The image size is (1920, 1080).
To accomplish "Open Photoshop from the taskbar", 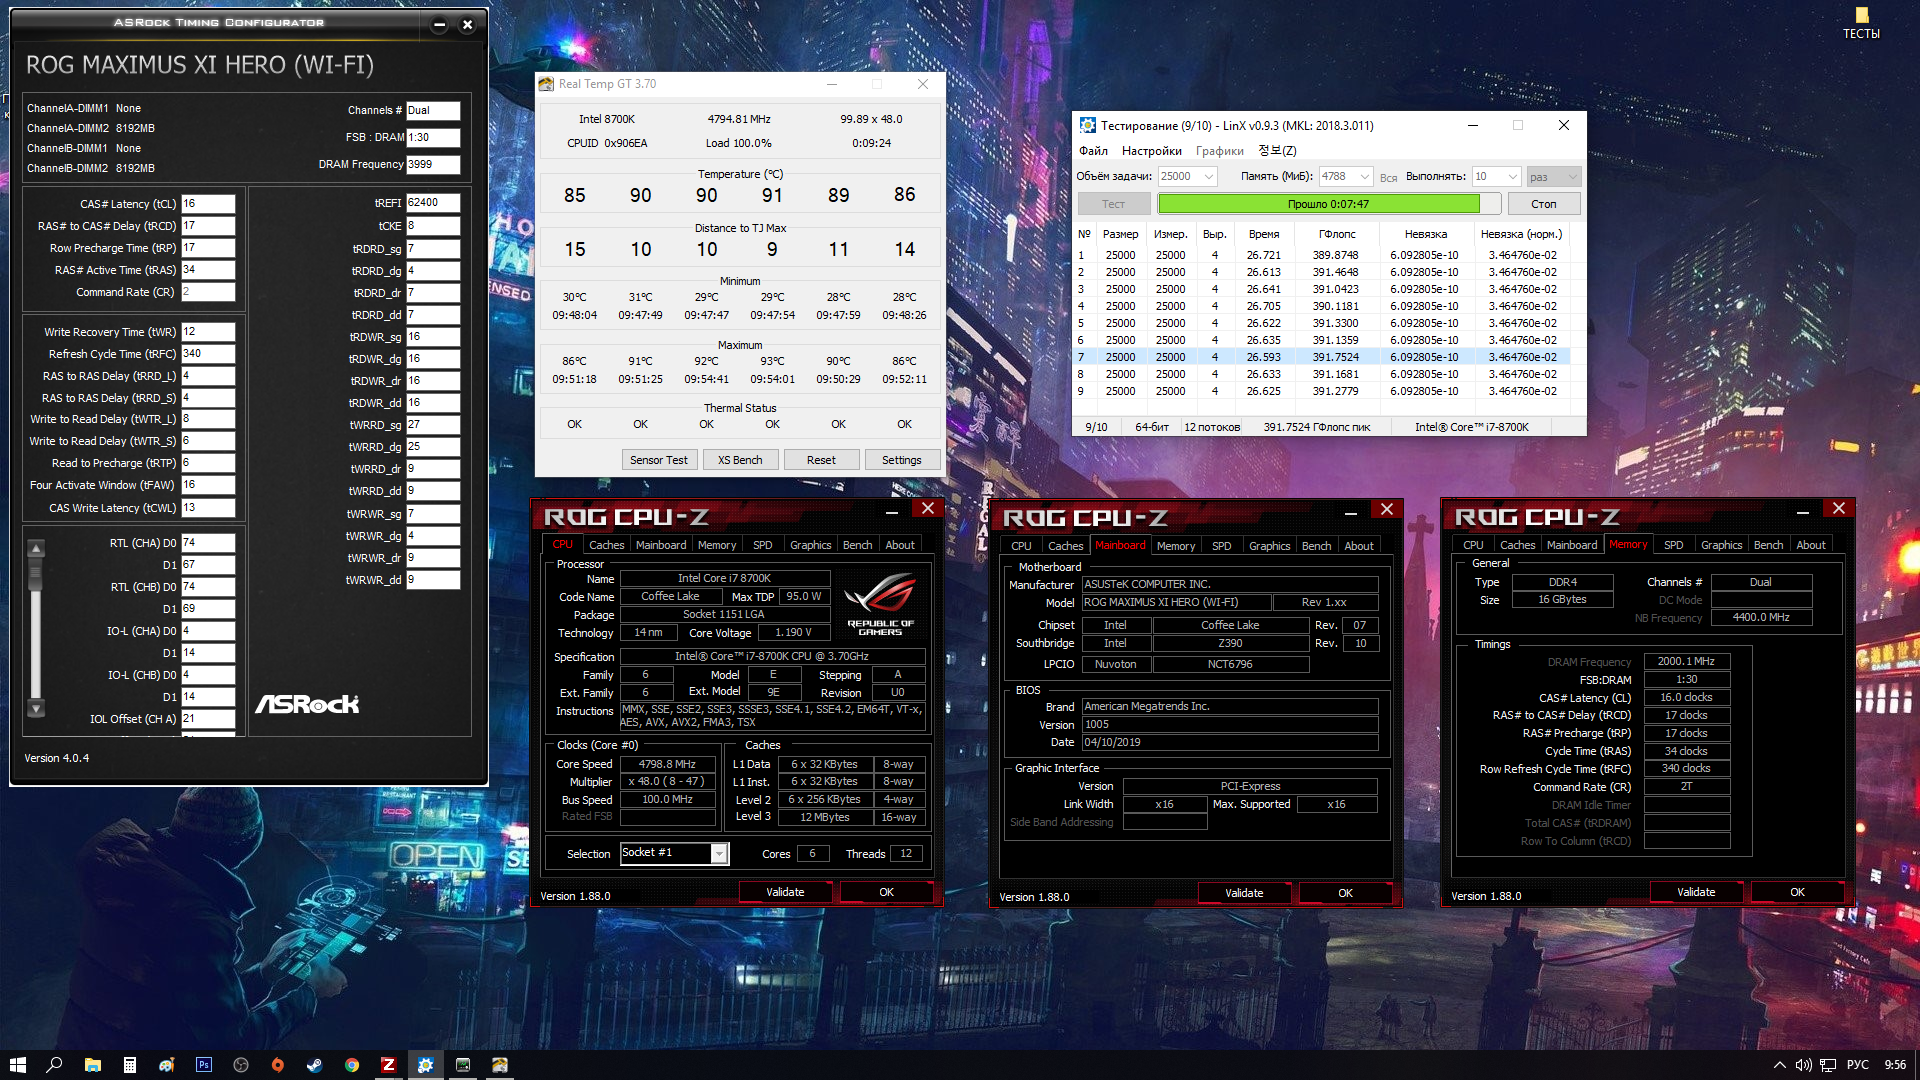I will coord(204,1065).
